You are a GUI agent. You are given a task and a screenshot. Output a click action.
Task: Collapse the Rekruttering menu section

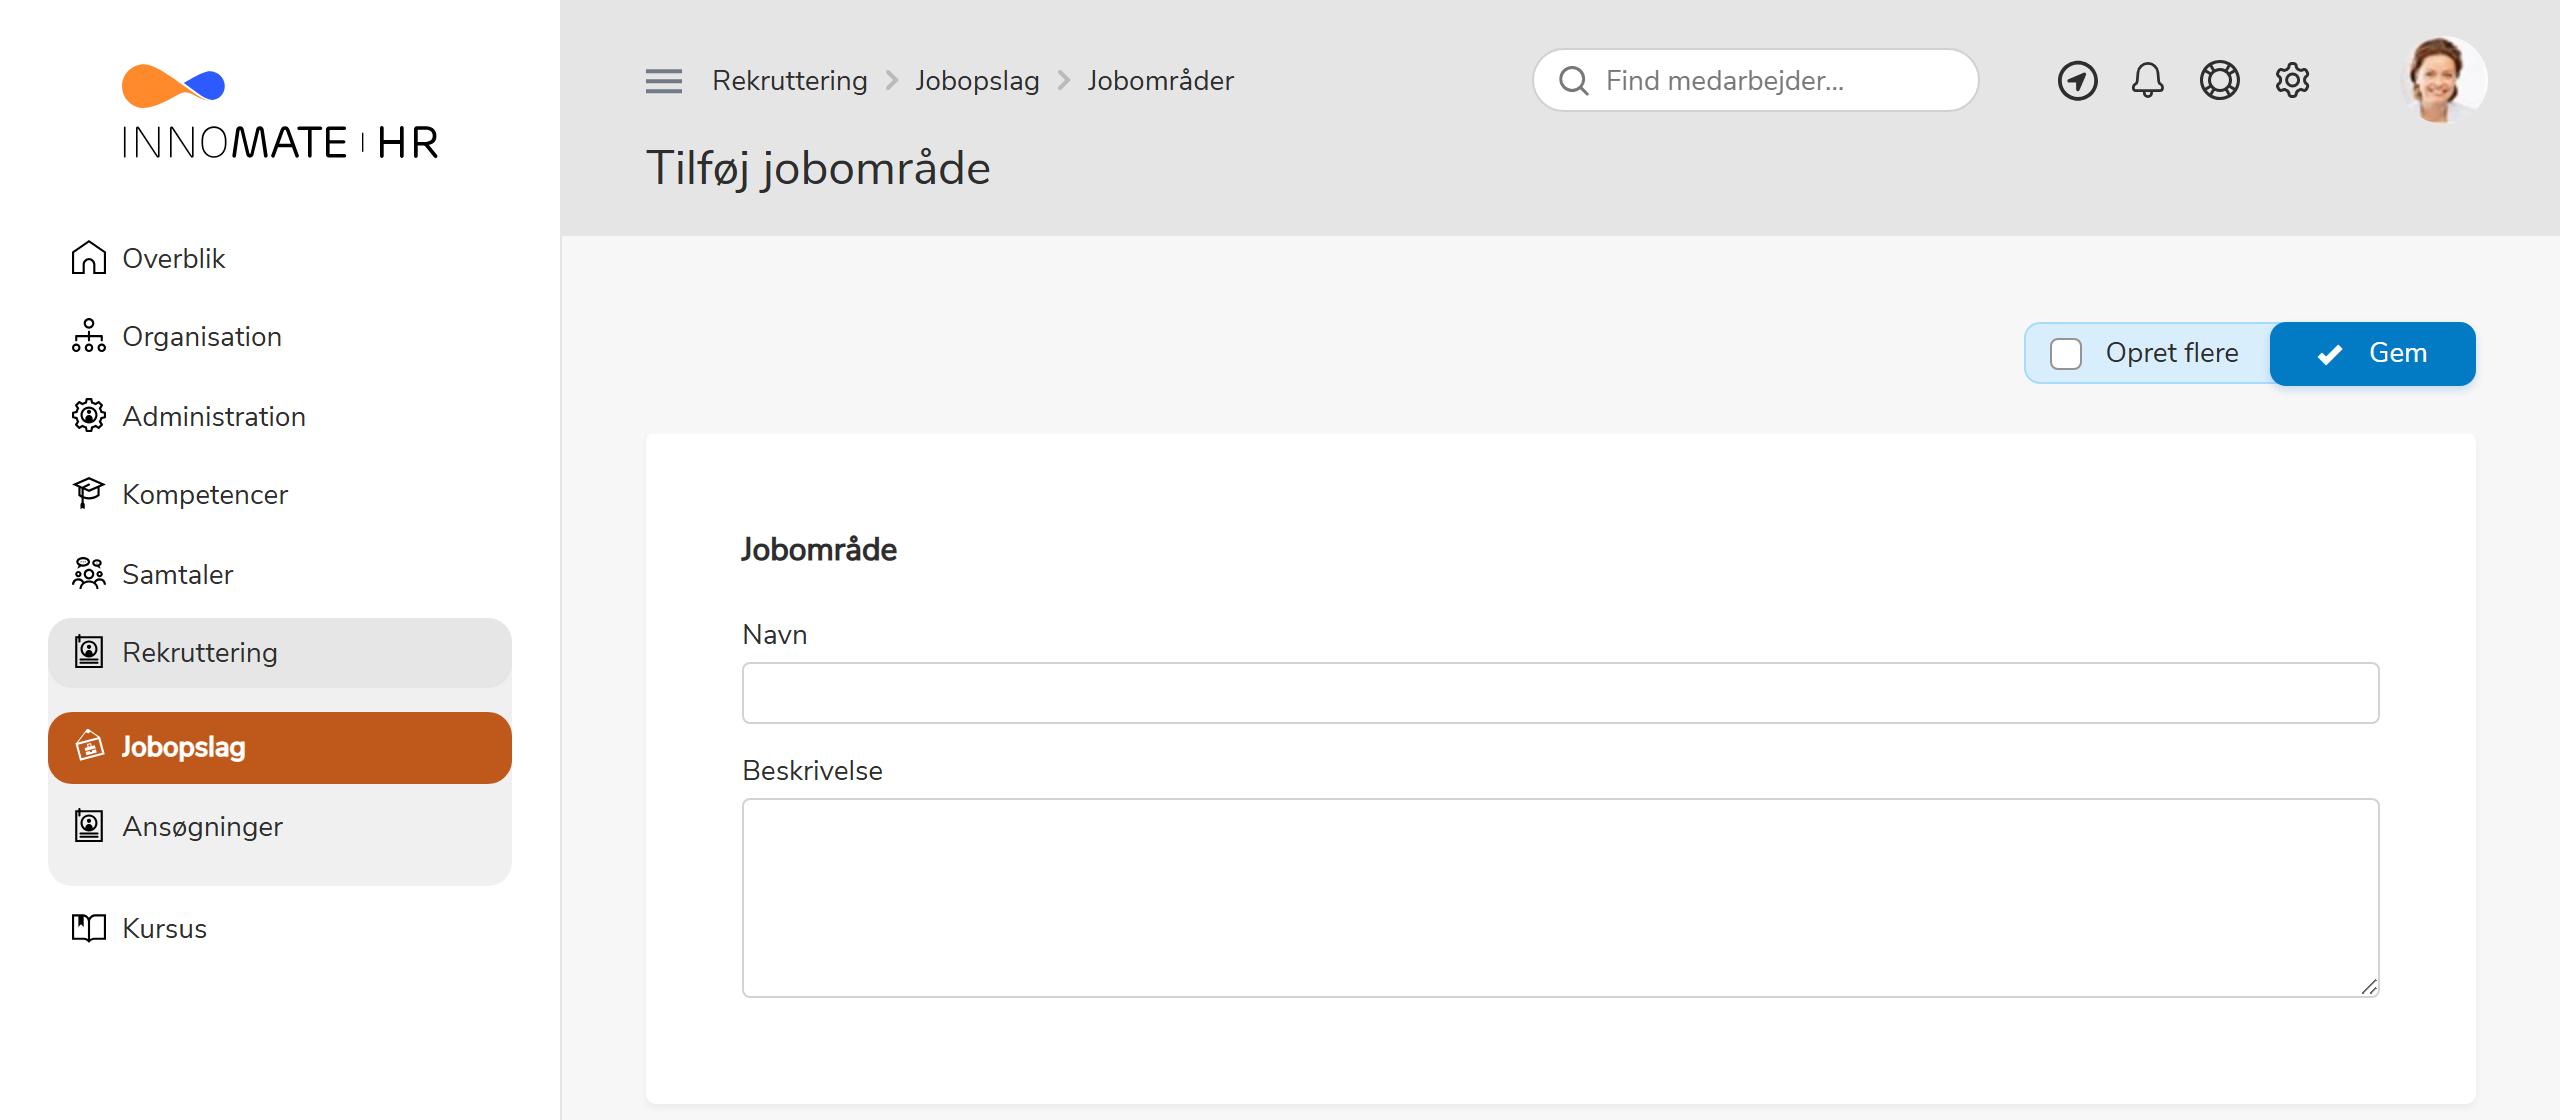280,652
